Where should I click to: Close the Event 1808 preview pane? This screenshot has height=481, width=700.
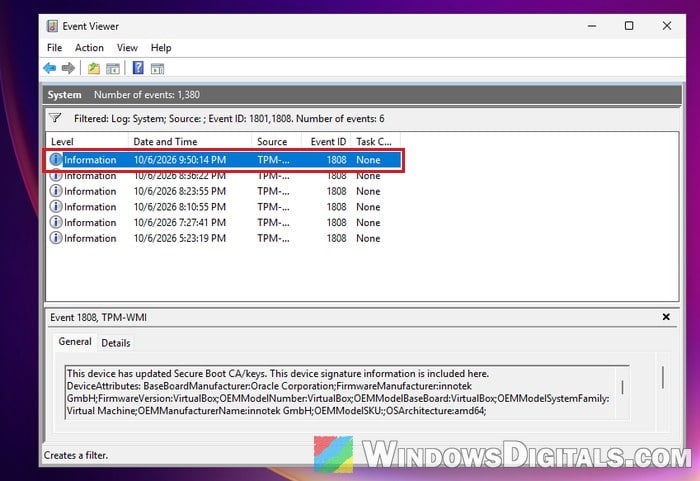(x=666, y=317)
